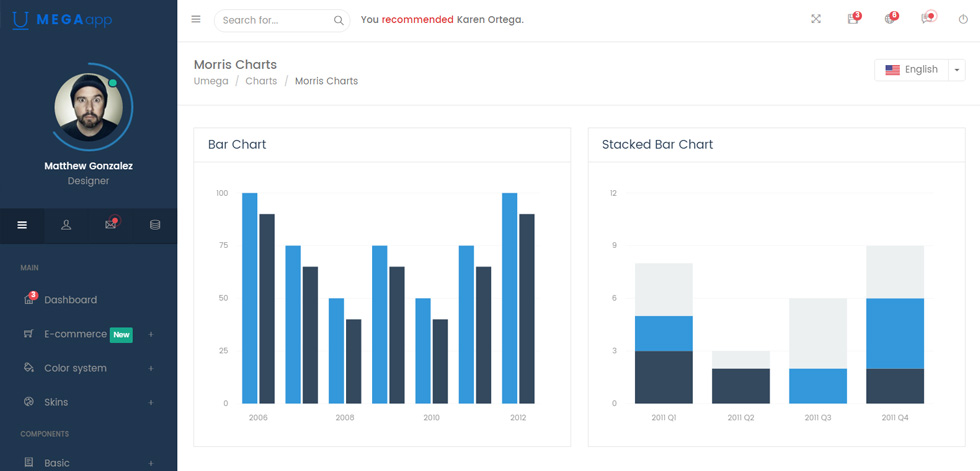Click the 2011 Q4 blue segment in stacked chart
Viewport: 980px width, 471px height.
(x=895, y=334)
